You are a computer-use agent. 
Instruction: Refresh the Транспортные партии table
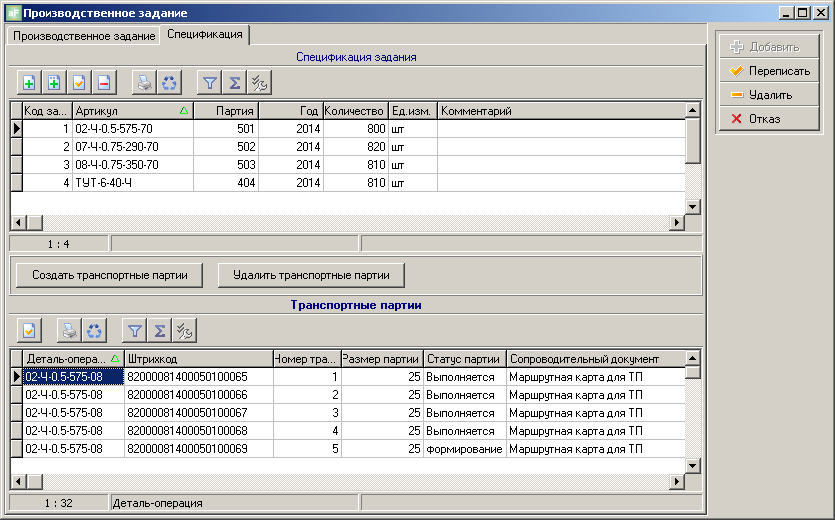(94, 330)
